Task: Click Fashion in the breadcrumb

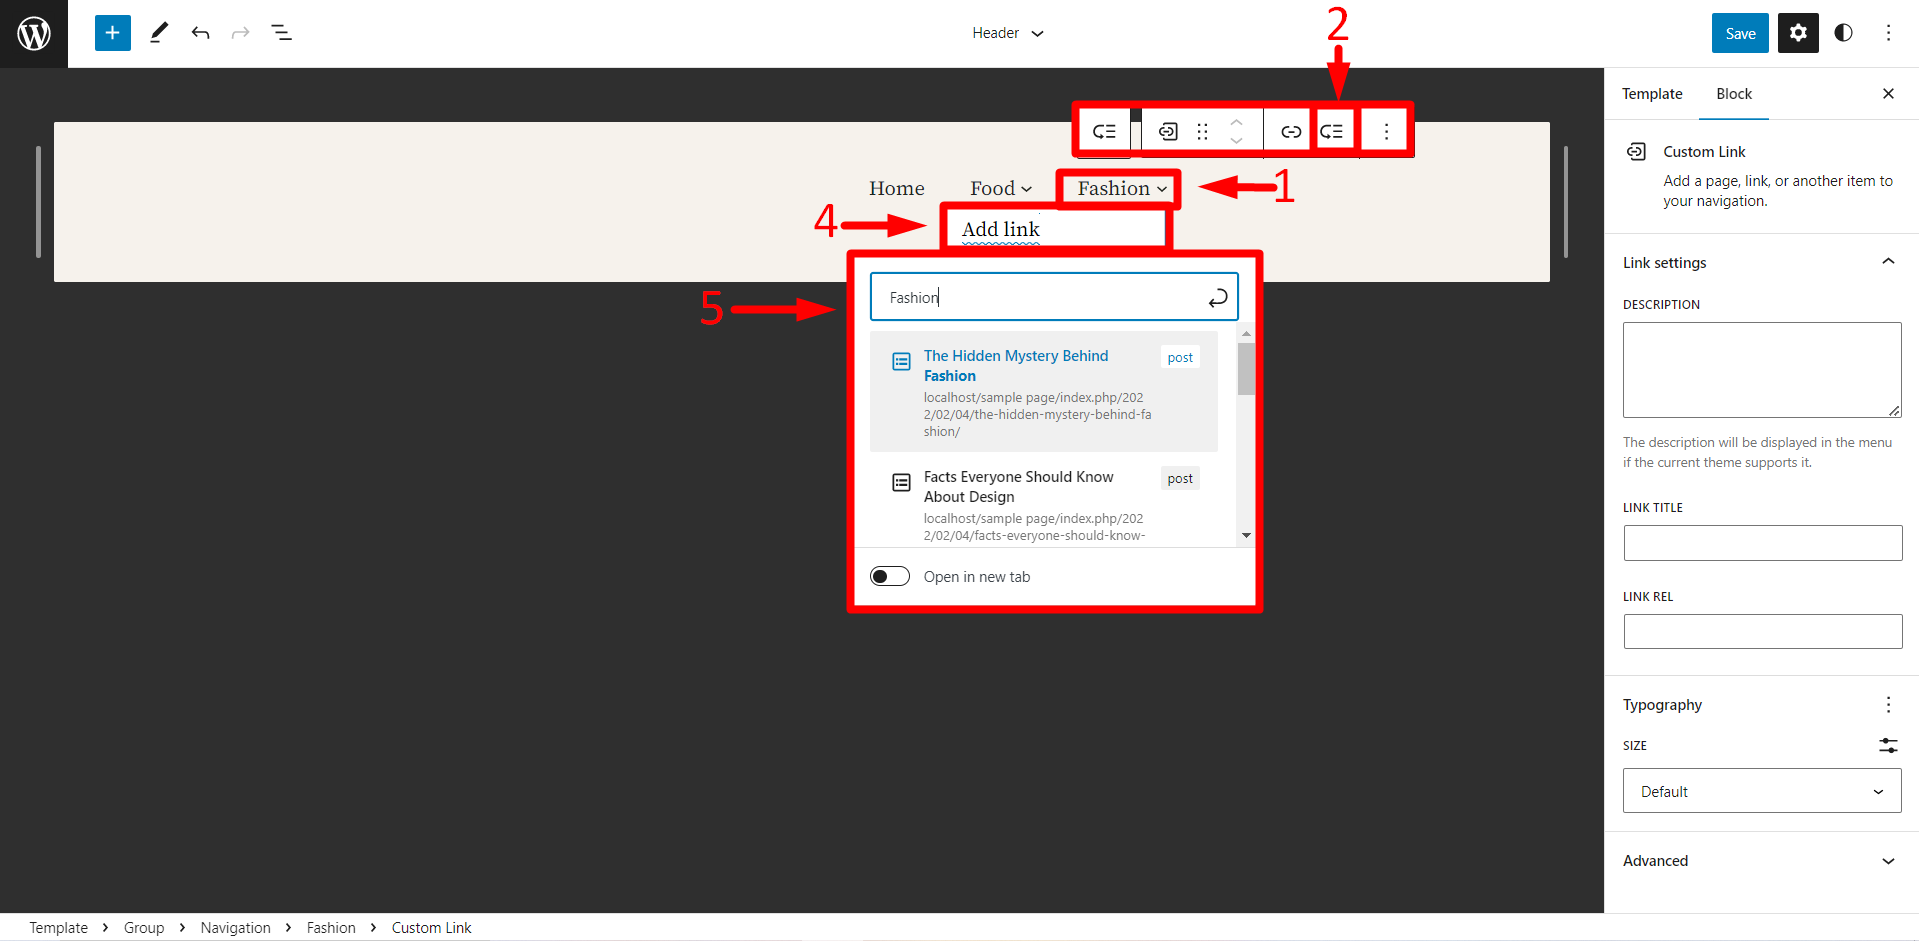Action: point(331,928)
